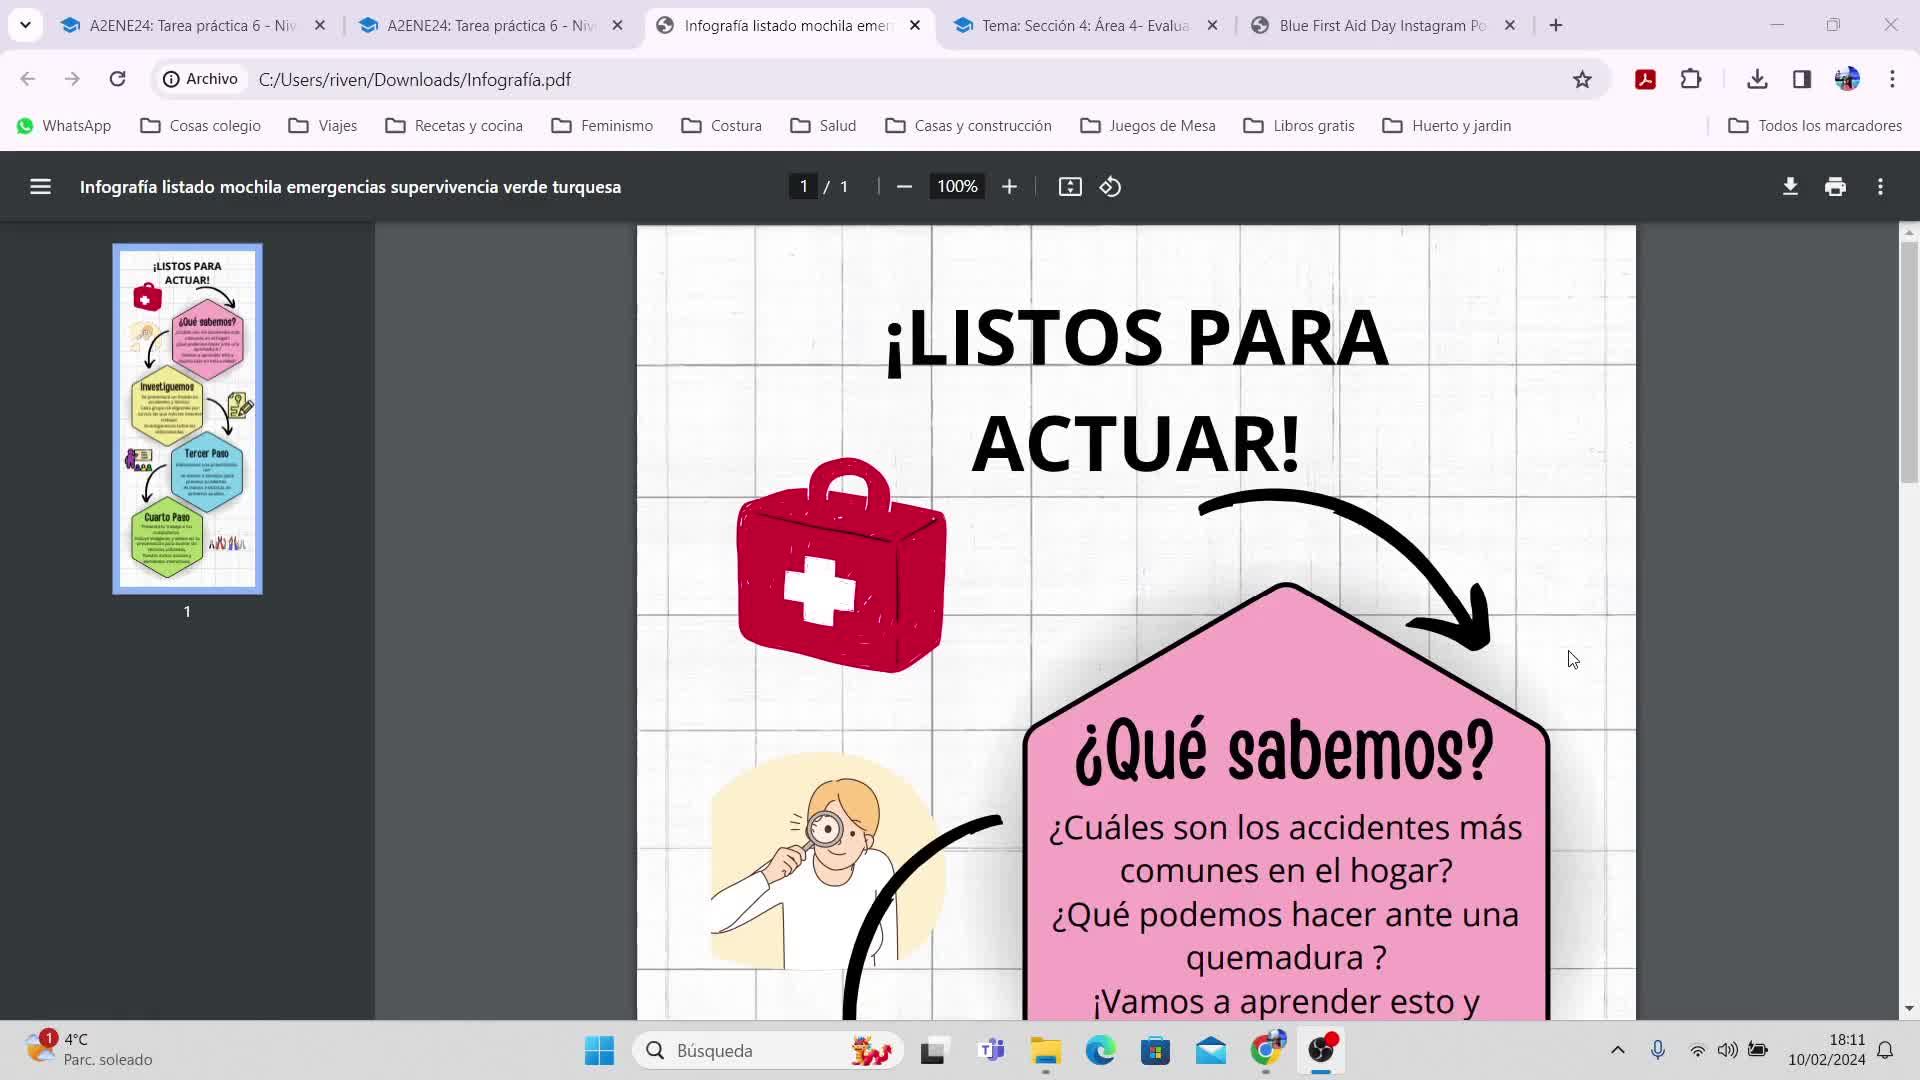Open the browser extensions puzzle icon

point(1691,79)
